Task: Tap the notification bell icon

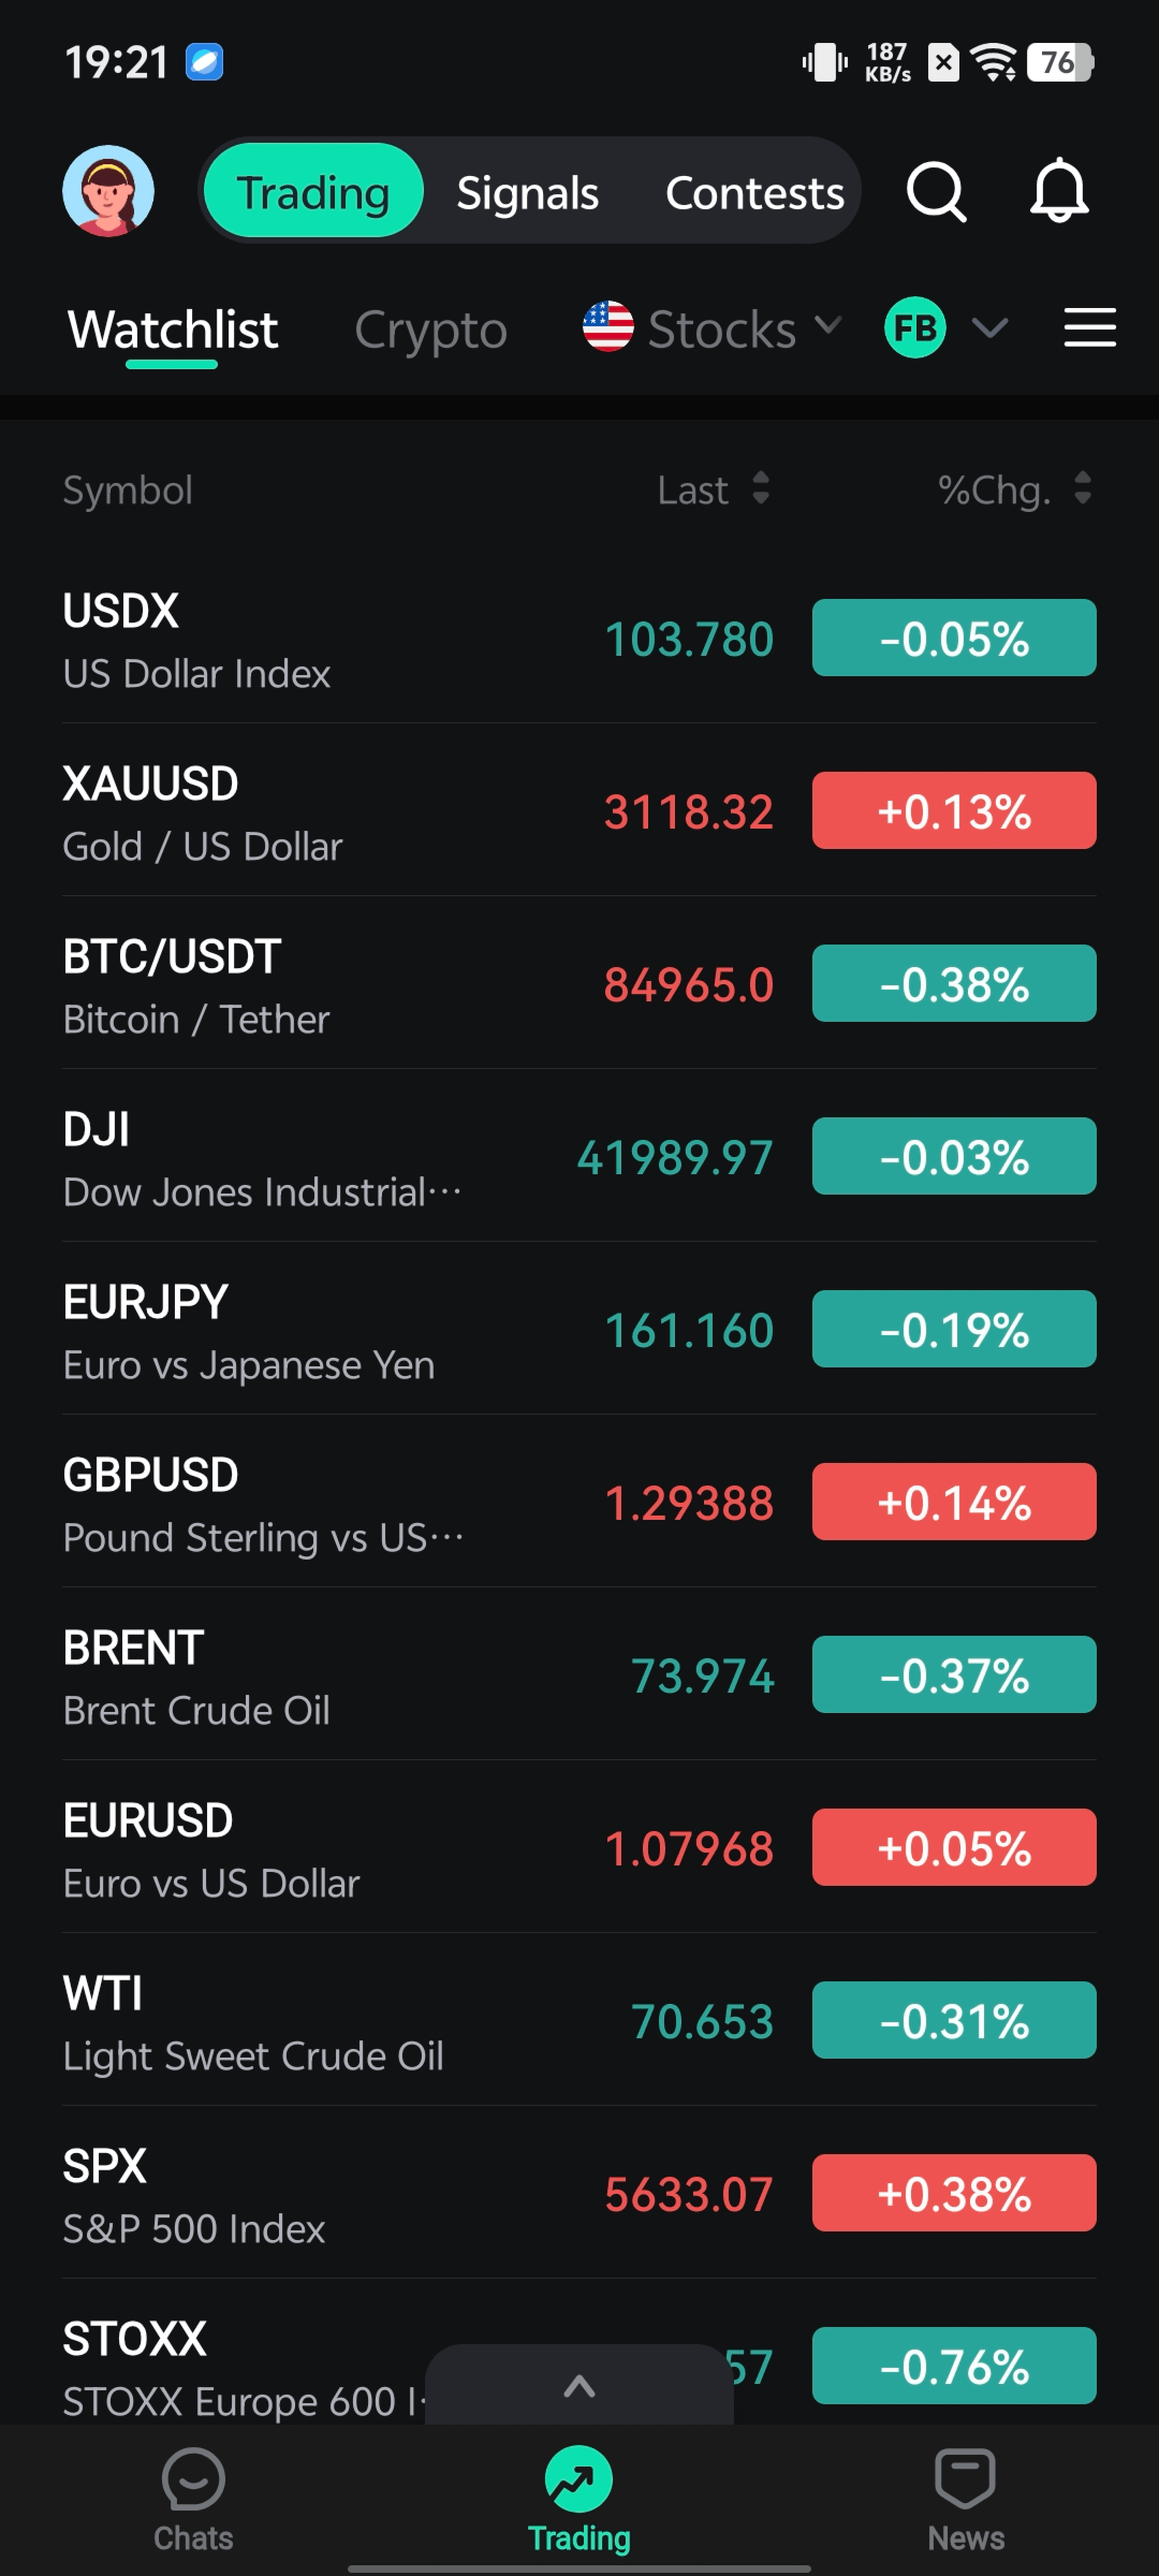Action: (x=1059, y=191)
